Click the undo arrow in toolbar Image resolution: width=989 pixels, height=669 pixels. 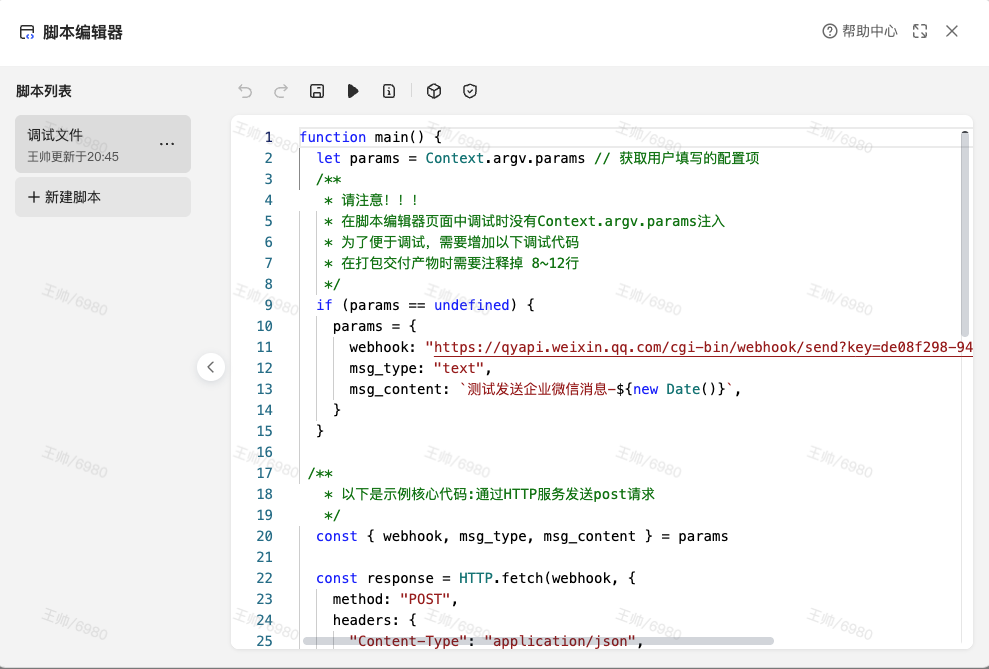(x=245, y=91)
